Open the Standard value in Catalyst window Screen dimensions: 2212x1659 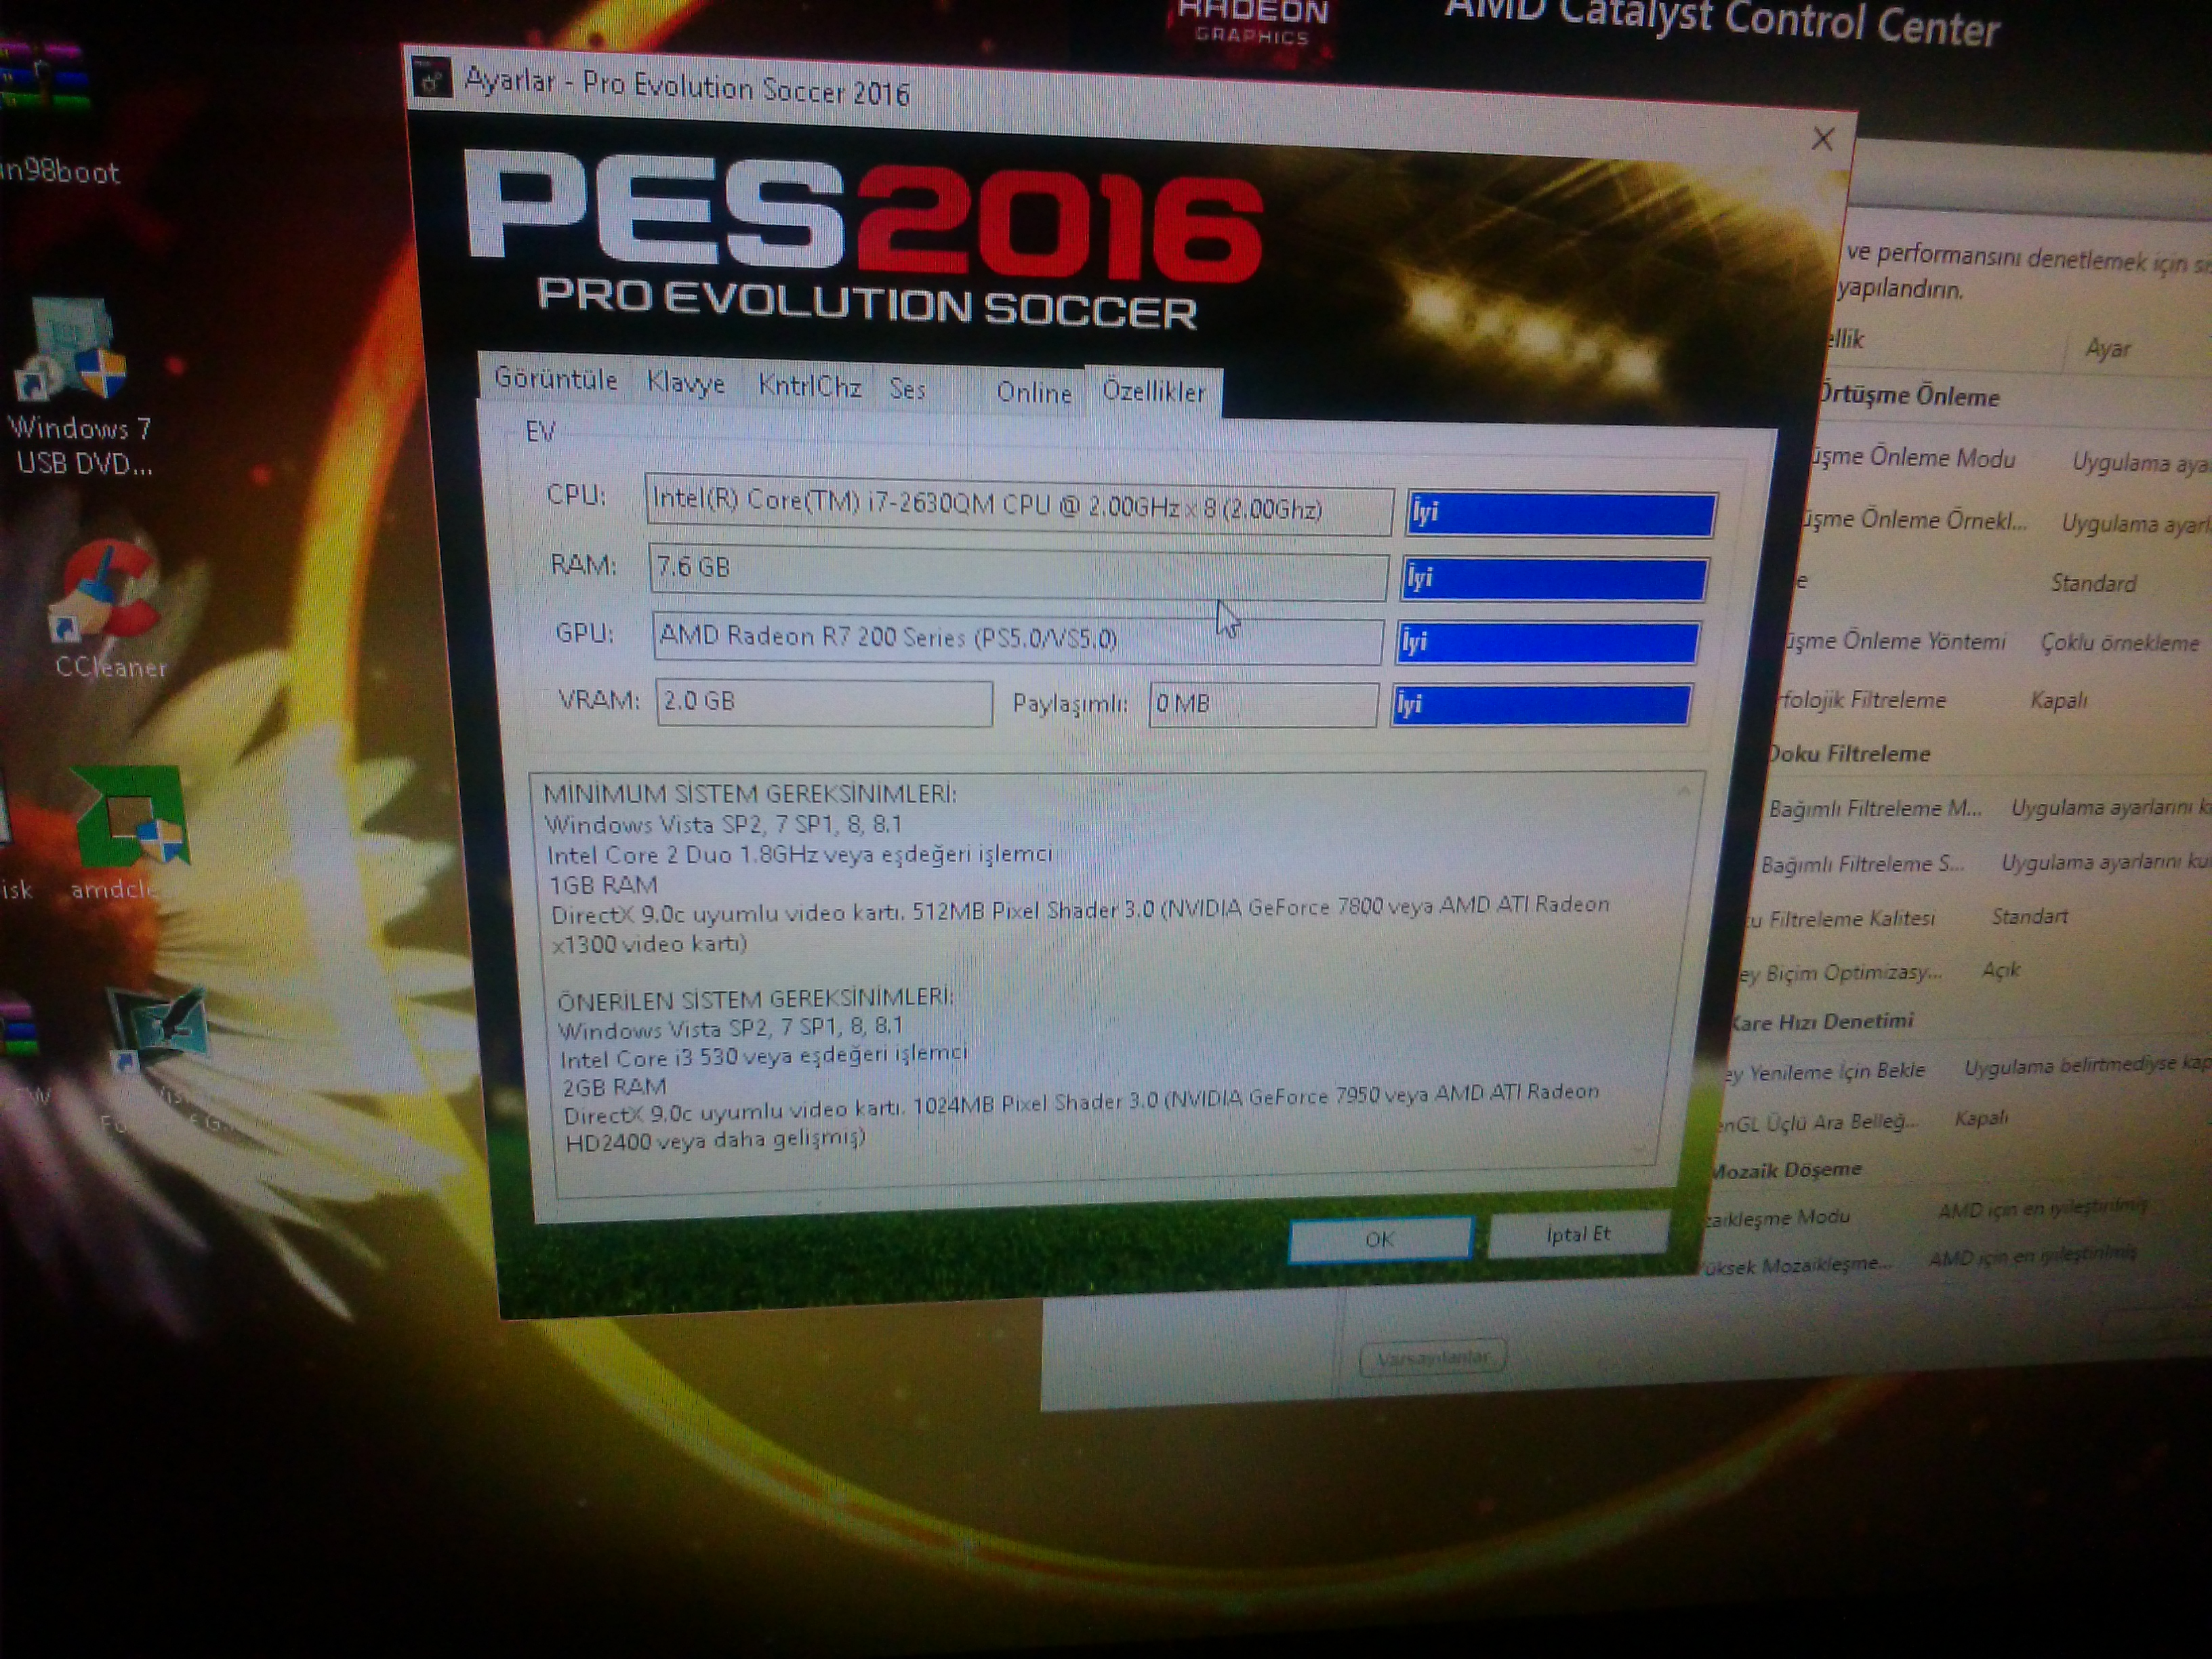pyautogui.click(x=2093, y=583)
